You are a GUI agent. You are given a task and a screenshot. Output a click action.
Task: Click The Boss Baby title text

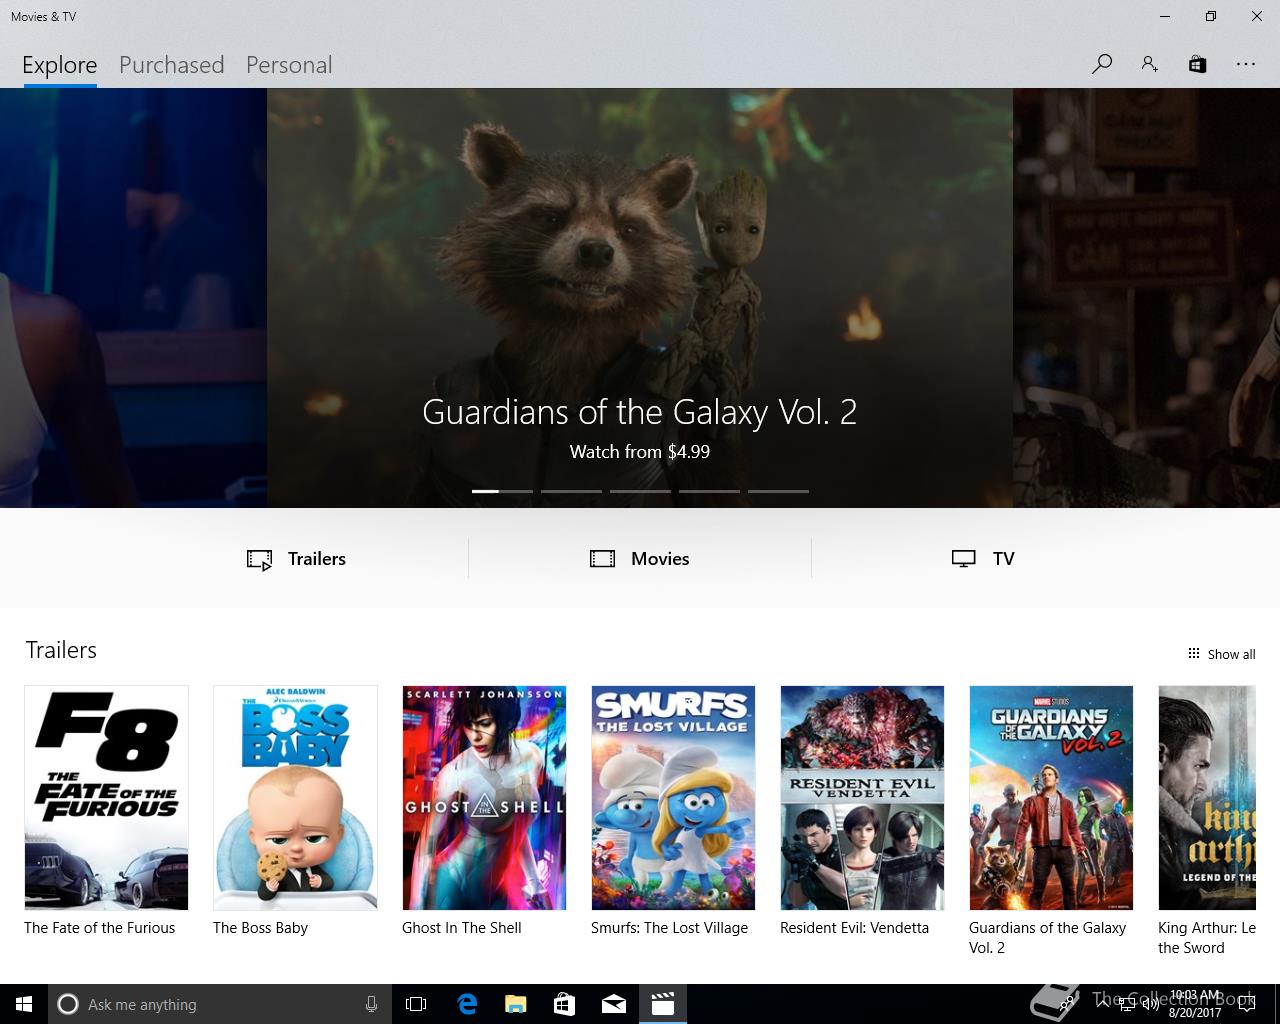coord(260,928)
